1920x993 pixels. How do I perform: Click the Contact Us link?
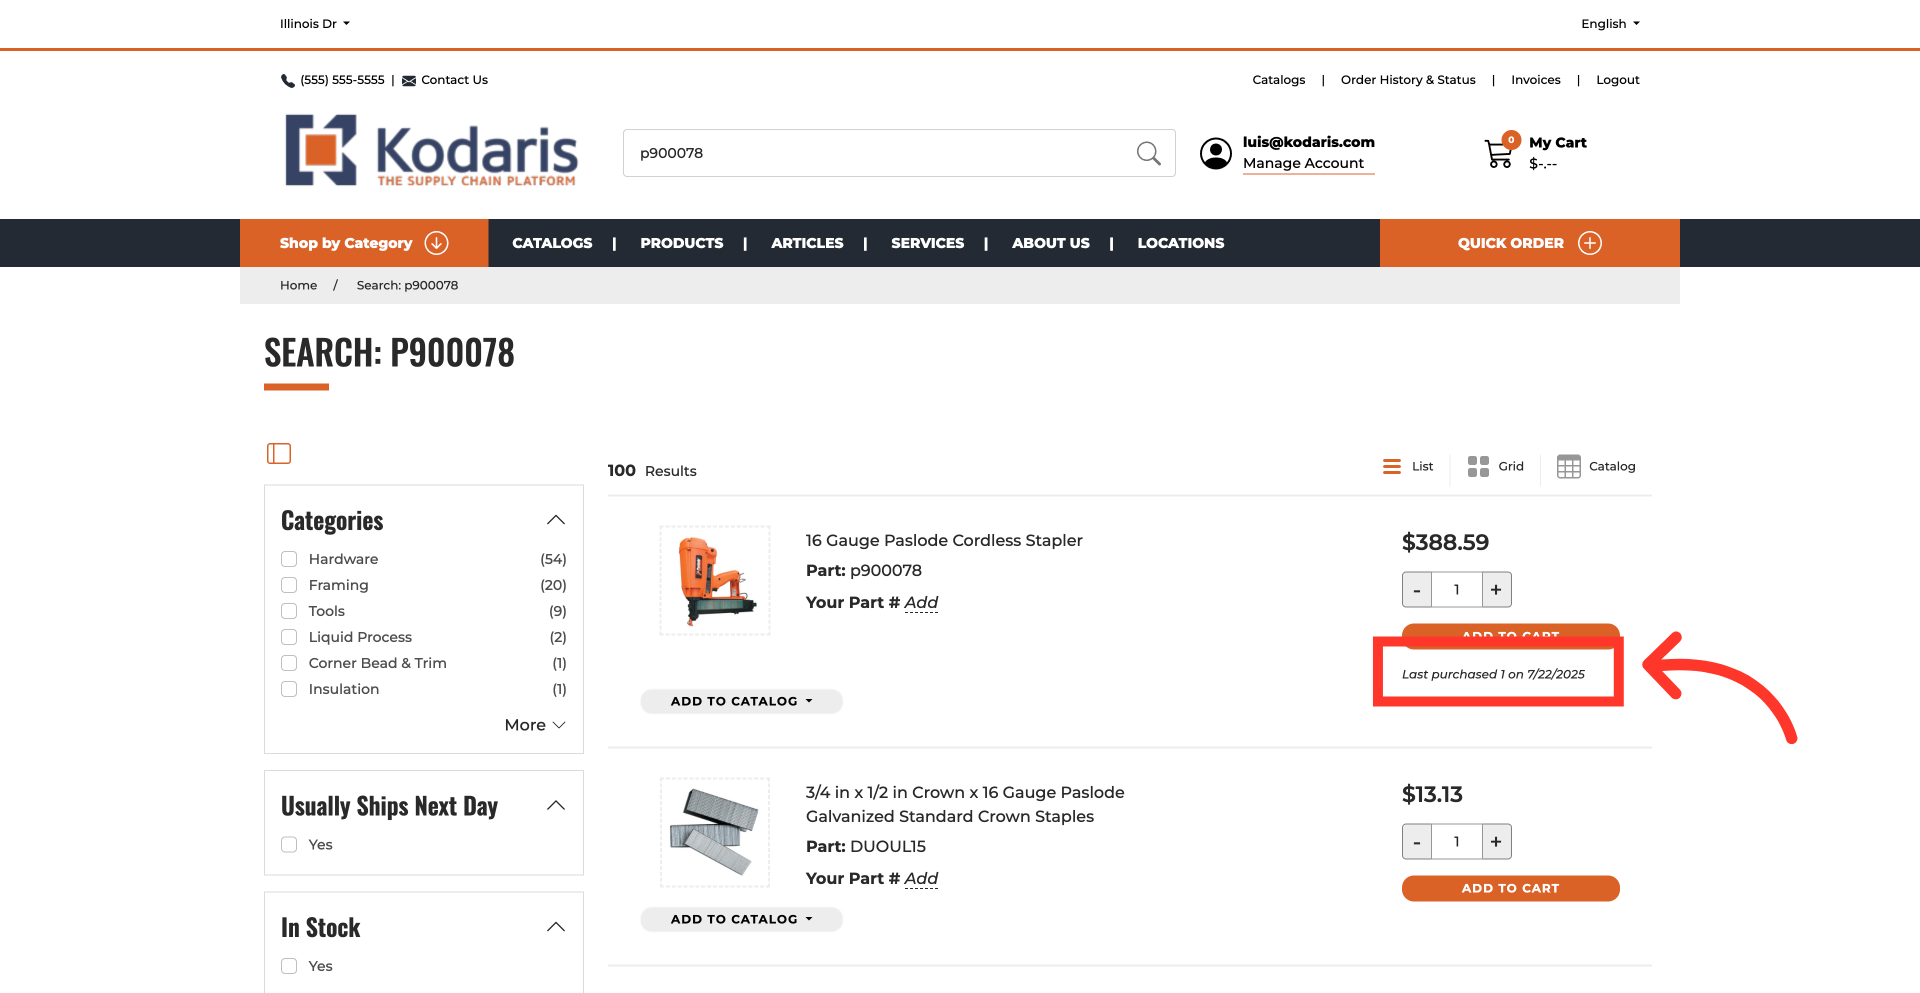tap(454, 80)
